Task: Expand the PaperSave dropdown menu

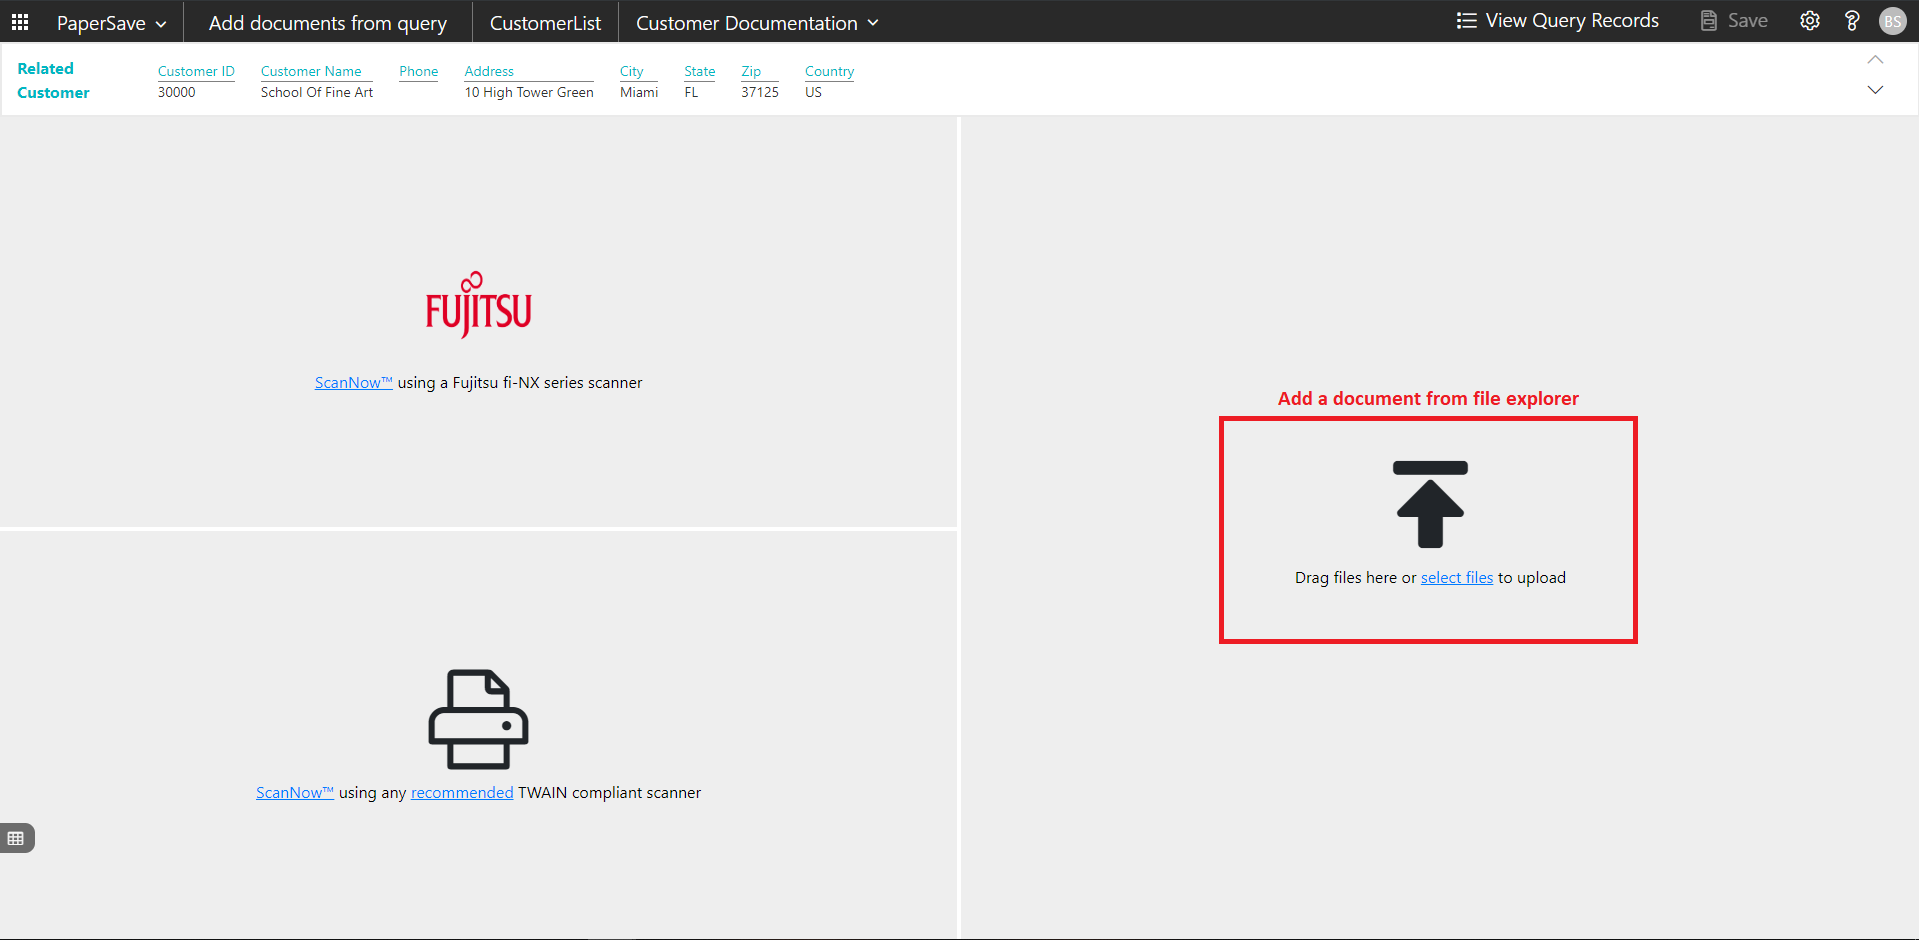Action: click(x=111, y=23)
